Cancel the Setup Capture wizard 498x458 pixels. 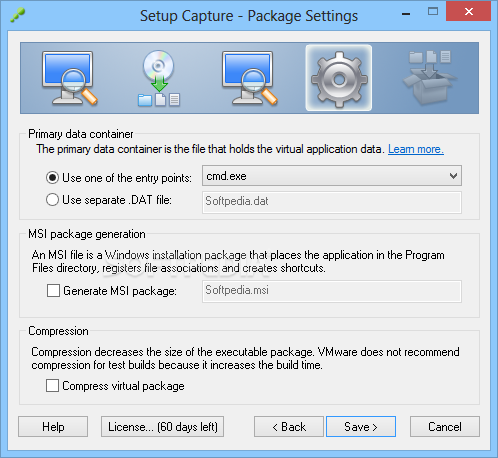pyautogui.click(x=445, y=426)
